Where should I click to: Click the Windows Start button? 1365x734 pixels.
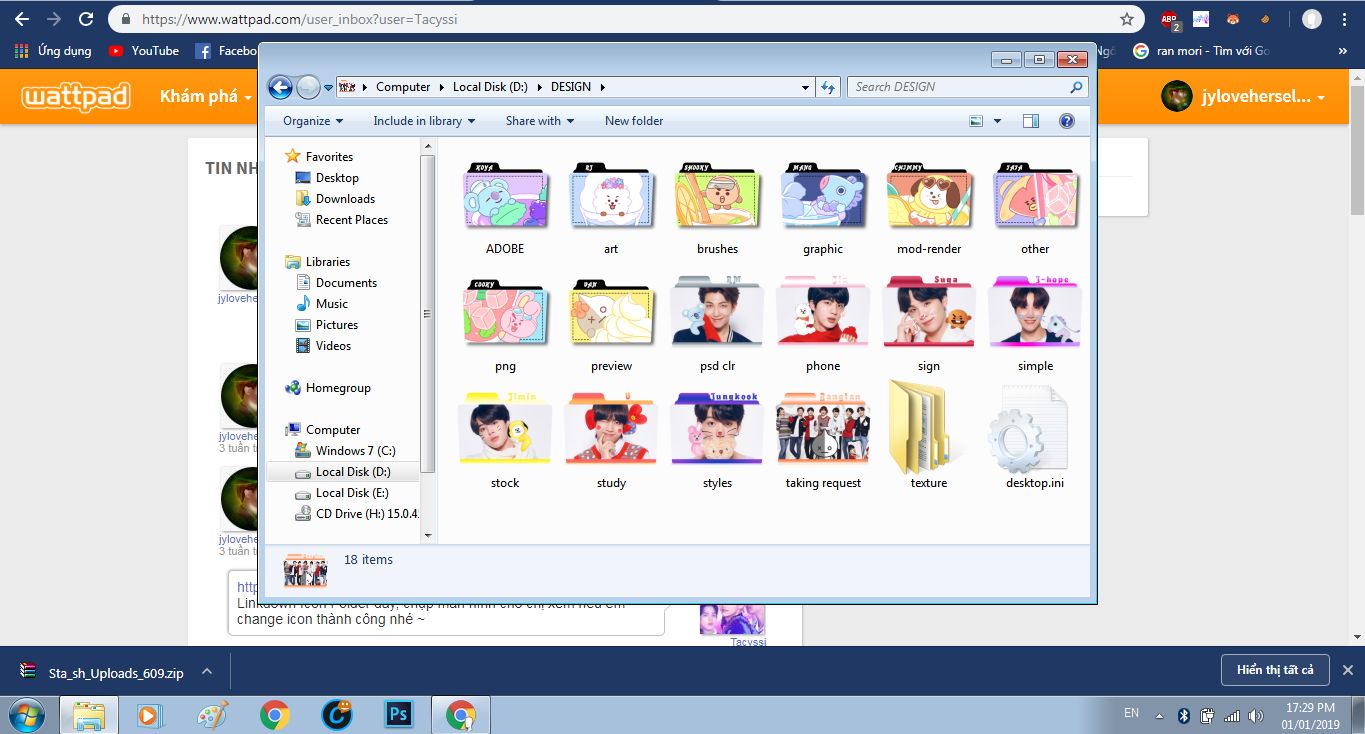28,715
